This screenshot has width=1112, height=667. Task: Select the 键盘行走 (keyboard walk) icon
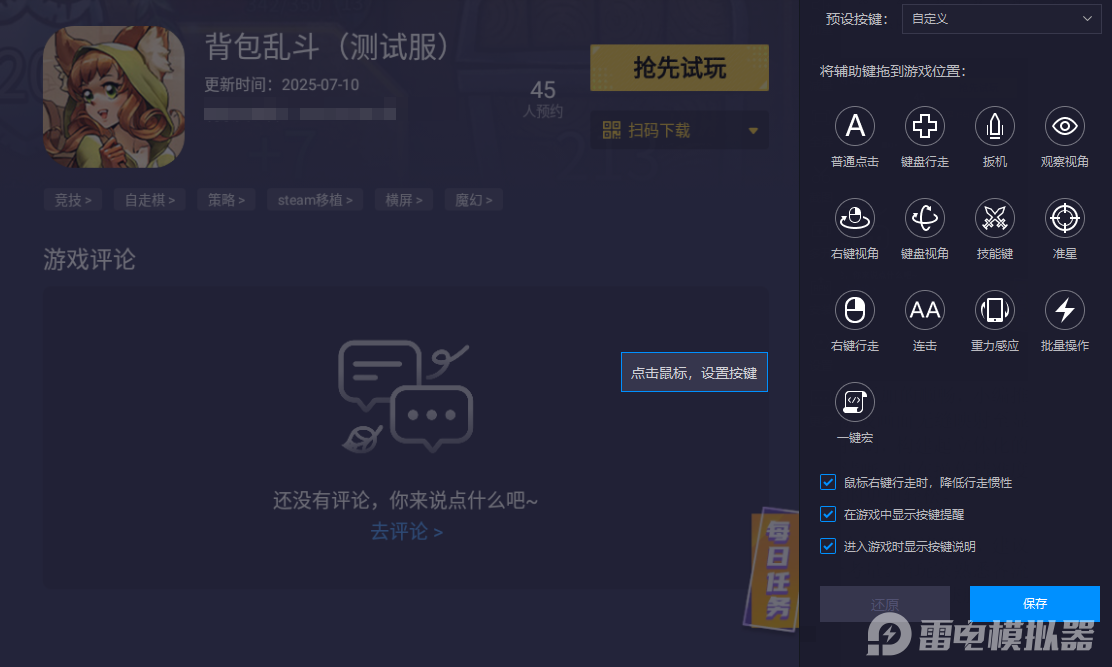pos(925,125)
